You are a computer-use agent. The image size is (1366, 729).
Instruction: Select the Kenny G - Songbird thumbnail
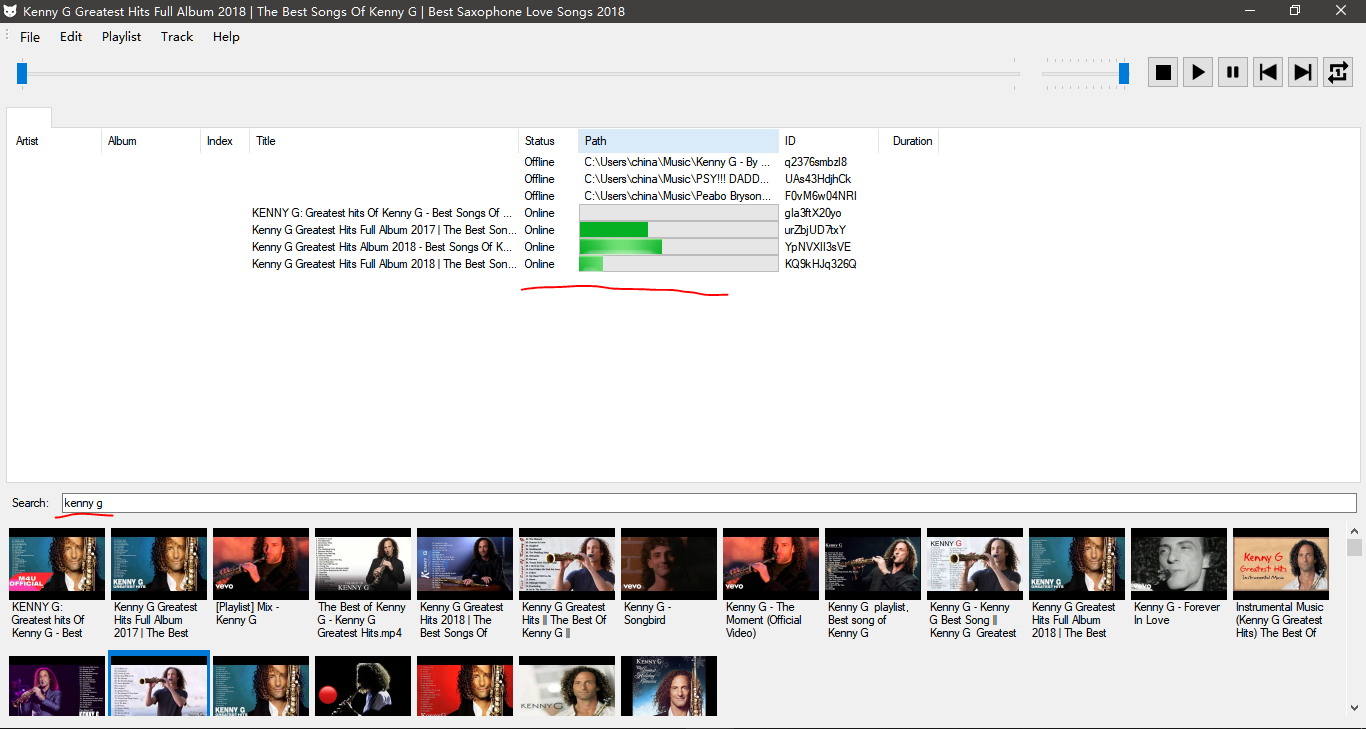pyautogui.click(x=669, y=563)
